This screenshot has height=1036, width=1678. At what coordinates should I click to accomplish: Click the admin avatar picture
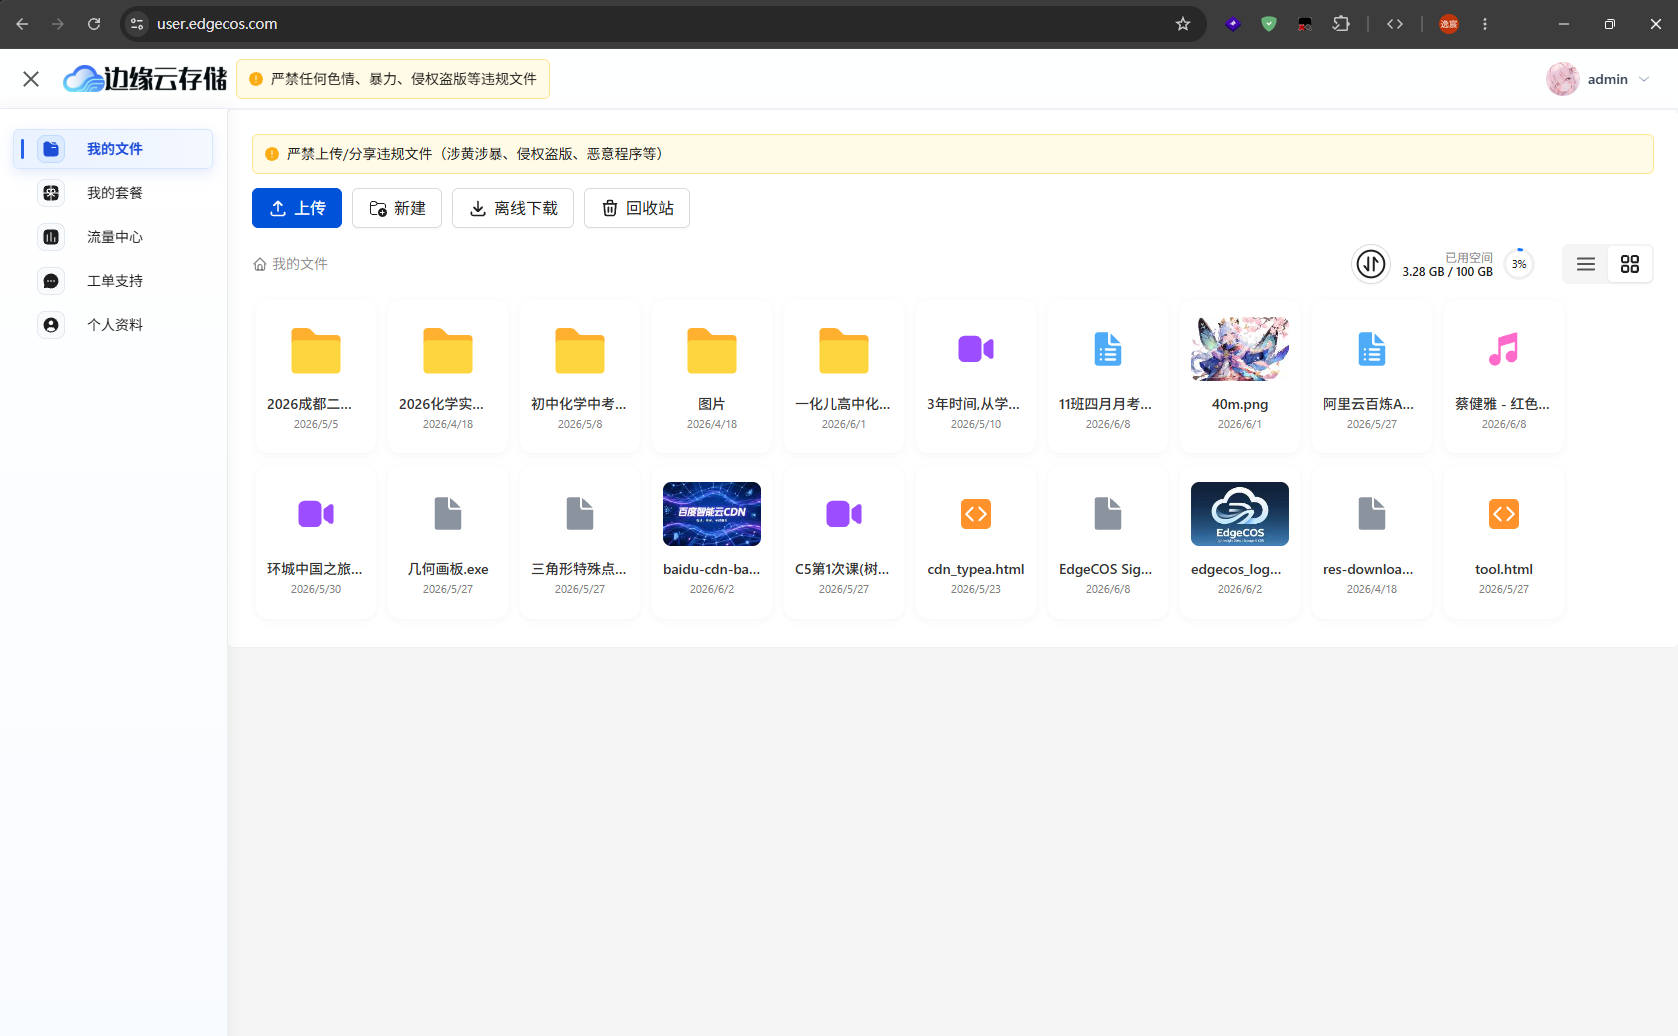coord(1563,79)
